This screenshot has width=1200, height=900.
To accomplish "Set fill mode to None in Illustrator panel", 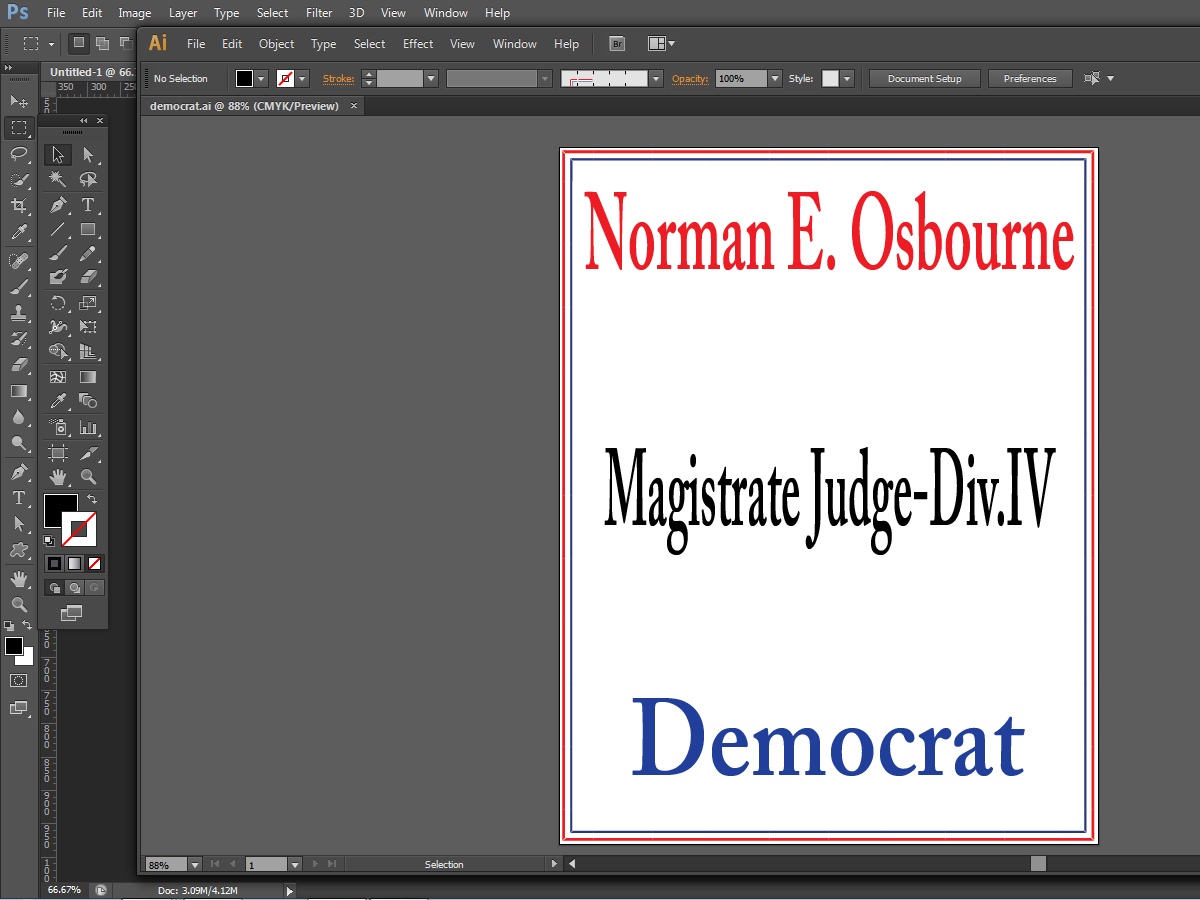I will pyautogui.click(x=94, y=564).
